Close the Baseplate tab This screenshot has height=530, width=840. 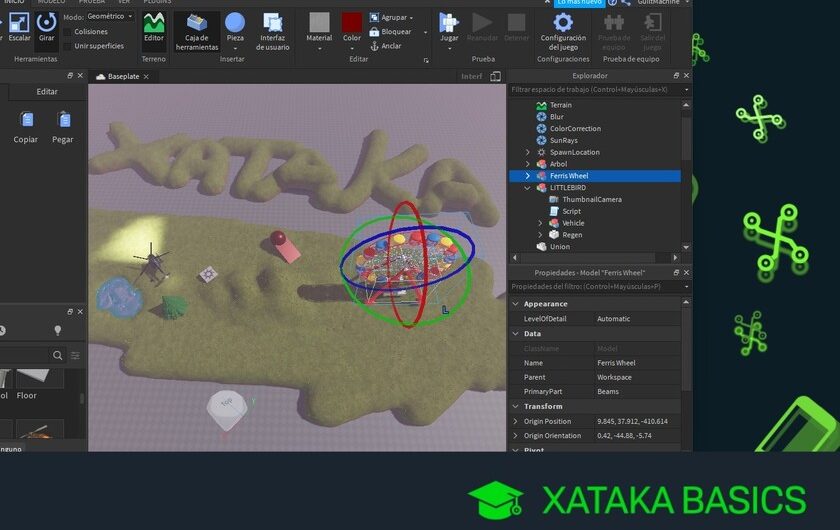146,77
